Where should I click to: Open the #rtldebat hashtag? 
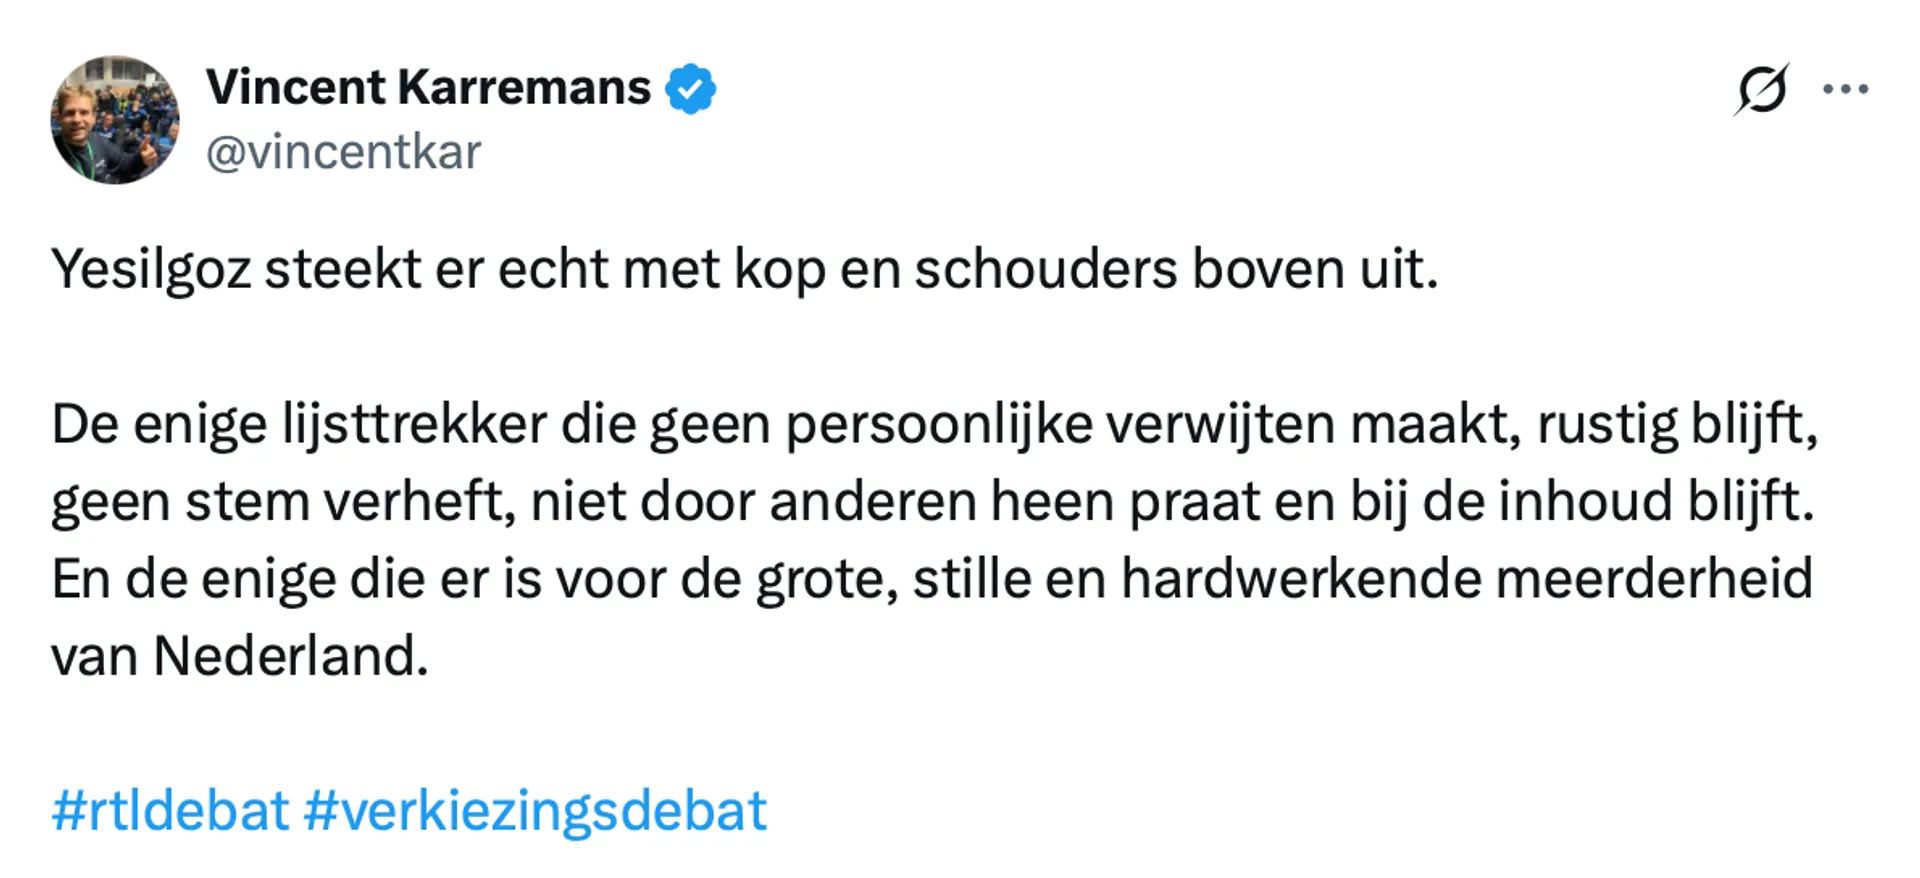tap(170, 810)
